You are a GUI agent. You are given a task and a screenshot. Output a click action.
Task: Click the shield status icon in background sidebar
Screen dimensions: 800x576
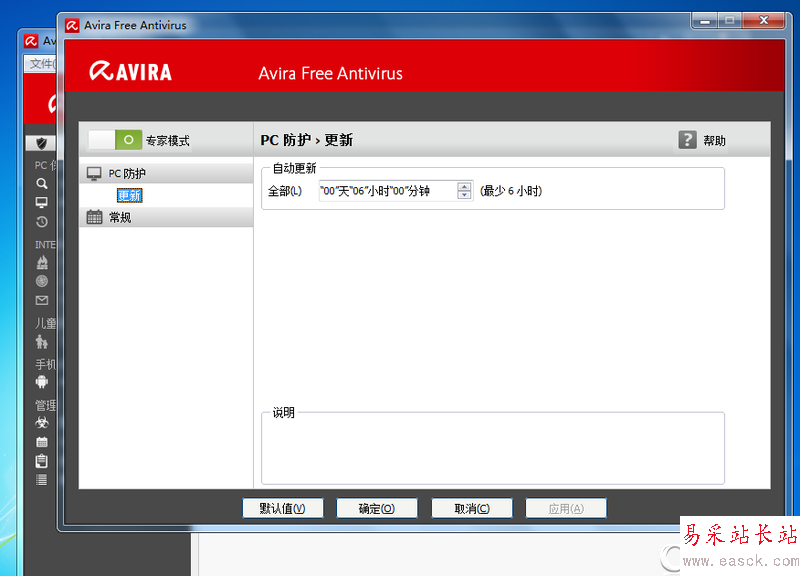point(41,143)
